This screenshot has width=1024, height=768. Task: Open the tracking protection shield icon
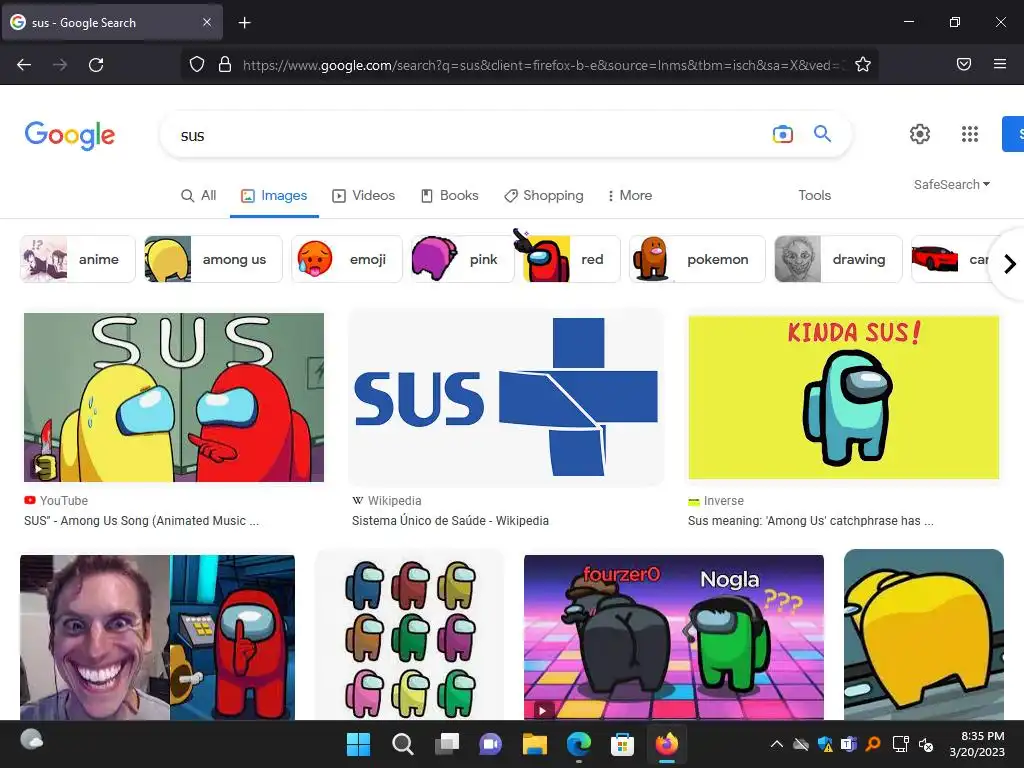tap(197, 65)
